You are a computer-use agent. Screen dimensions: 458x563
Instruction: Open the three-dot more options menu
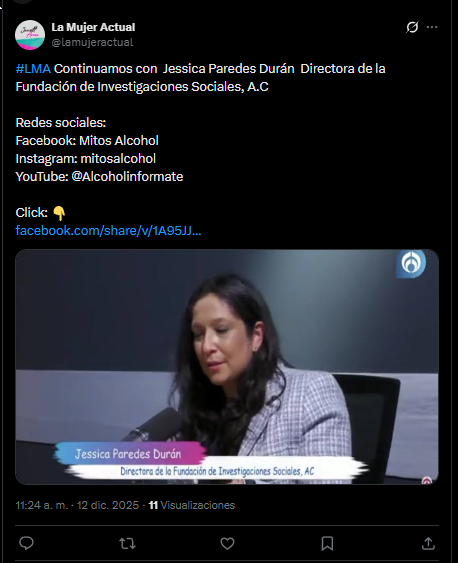coord(432,27)
